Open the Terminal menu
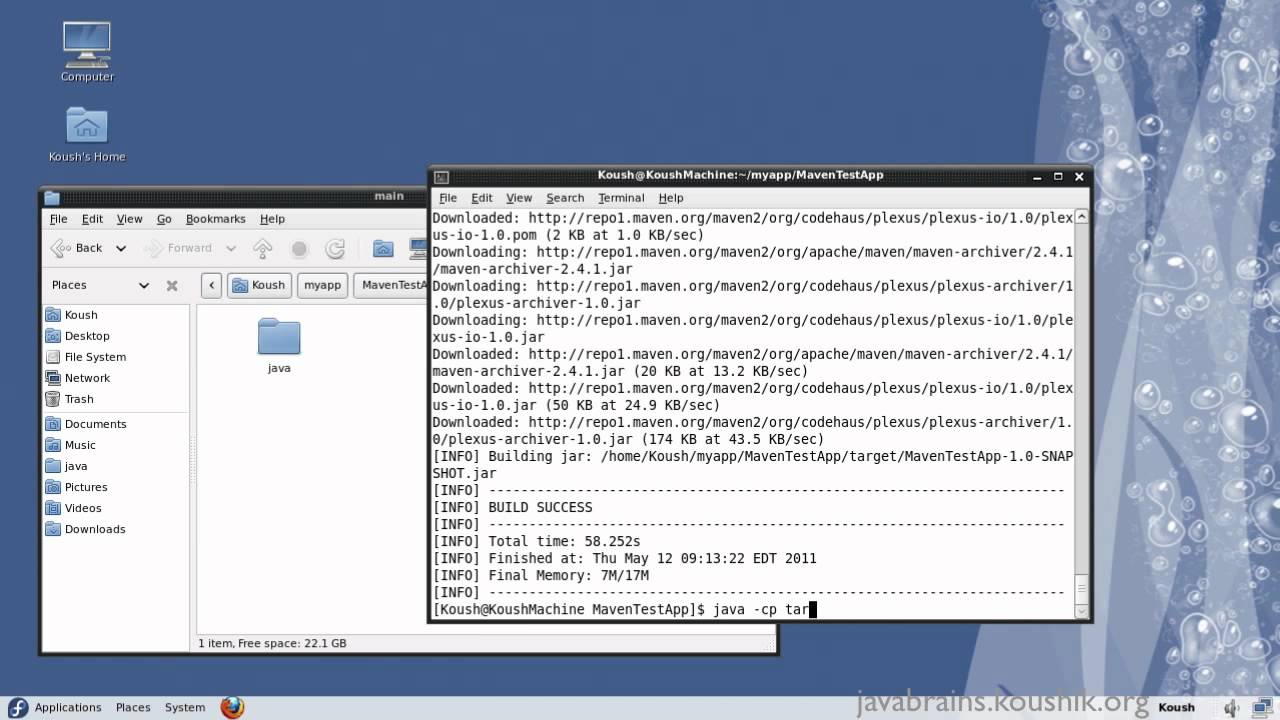This screenshot has height=720, width=1280. (621, 198)
